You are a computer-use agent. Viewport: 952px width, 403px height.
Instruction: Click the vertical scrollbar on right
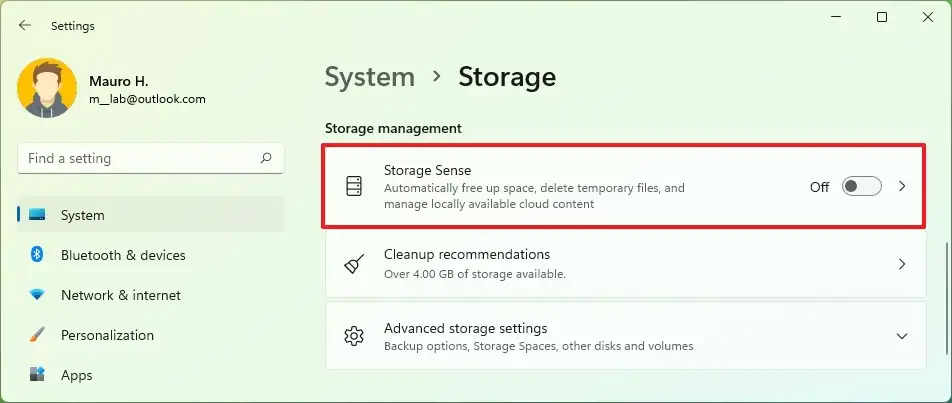click(947, 299)
